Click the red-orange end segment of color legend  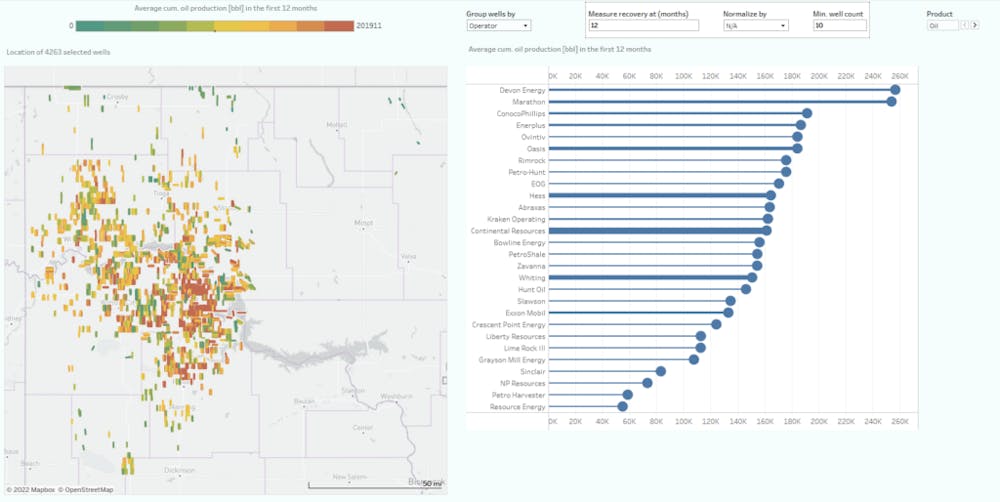click(339, 26)
